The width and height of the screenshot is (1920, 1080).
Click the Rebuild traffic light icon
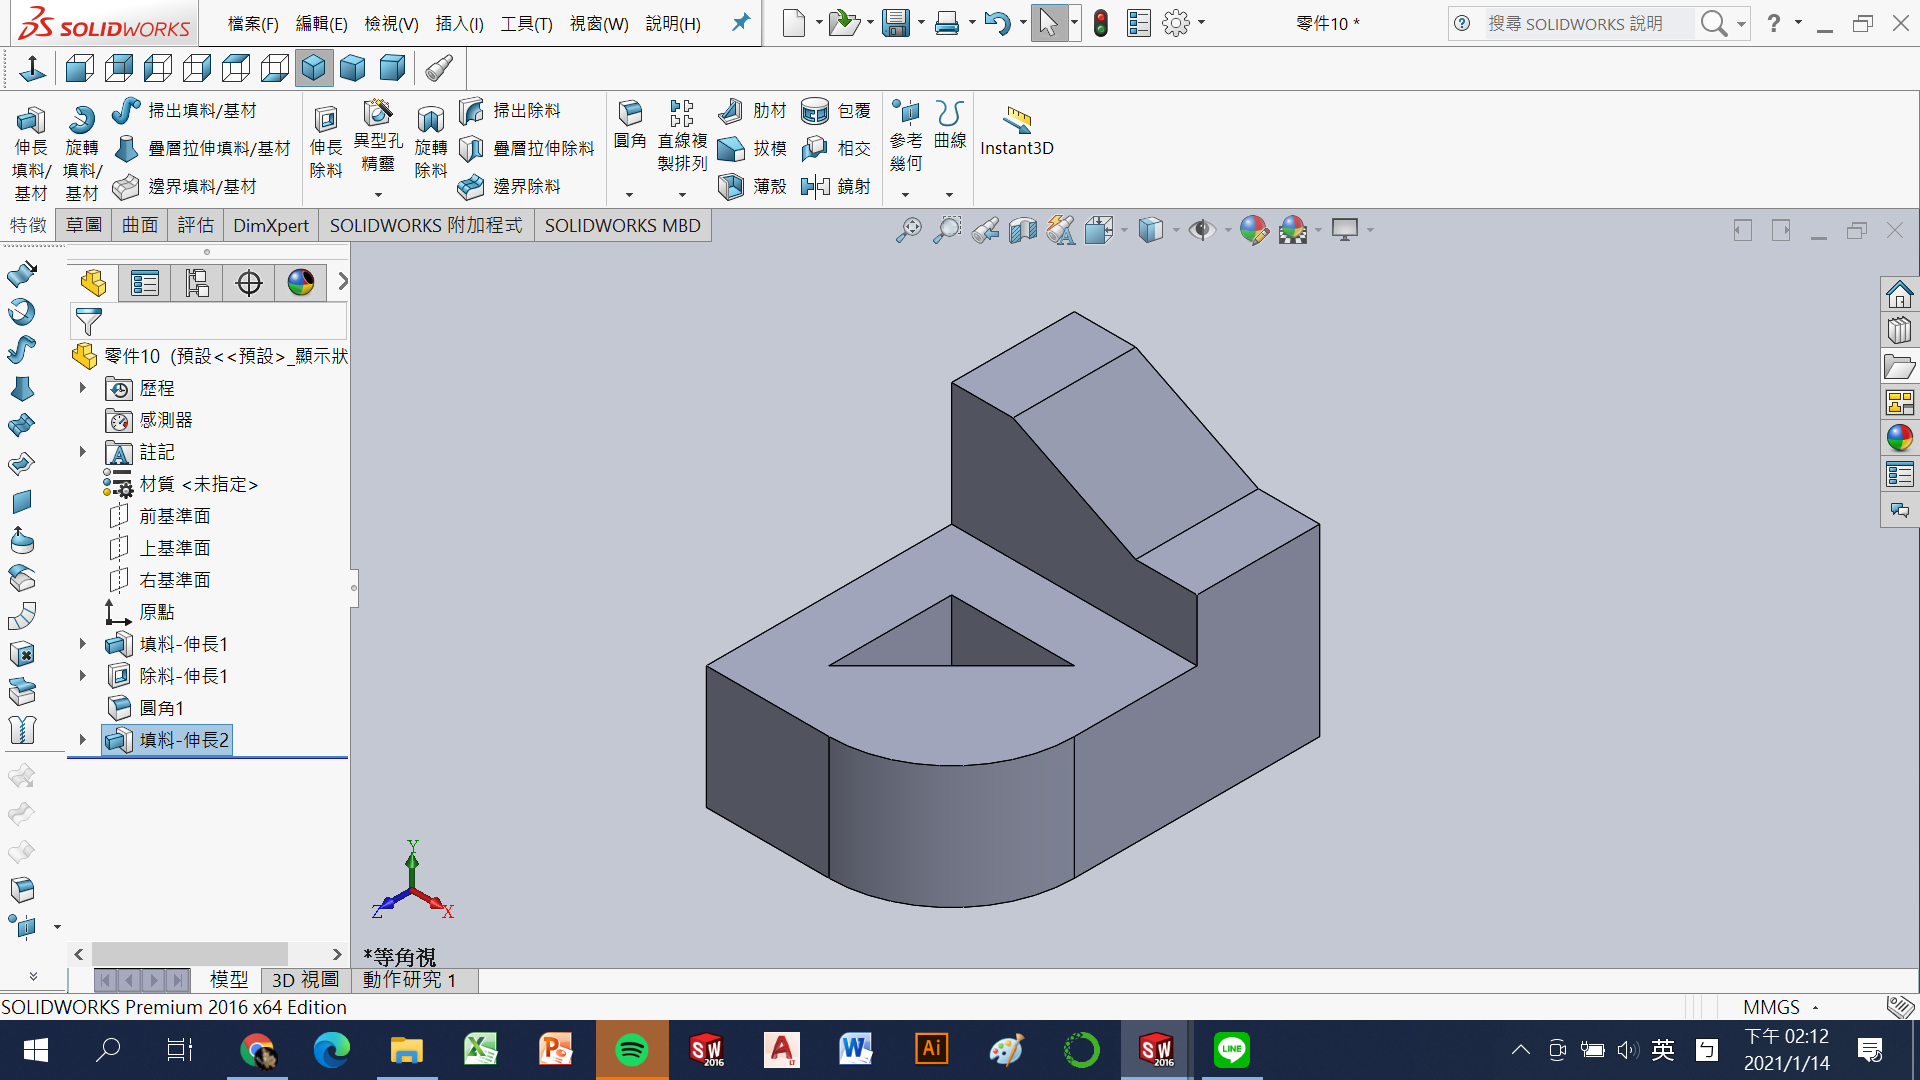(x=1100, y=23)
